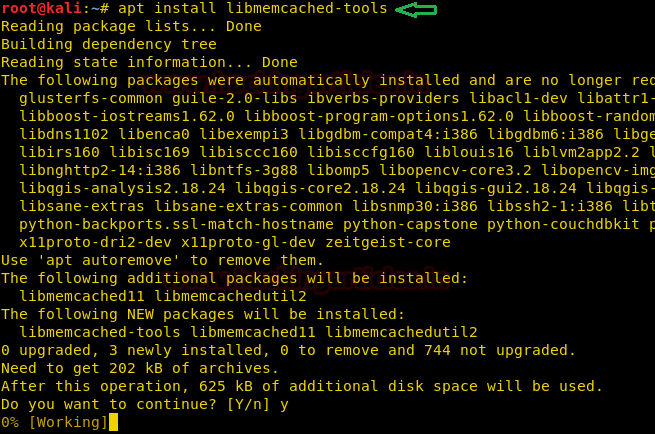Click the yellow terminal cursor block

pos(113,422)
